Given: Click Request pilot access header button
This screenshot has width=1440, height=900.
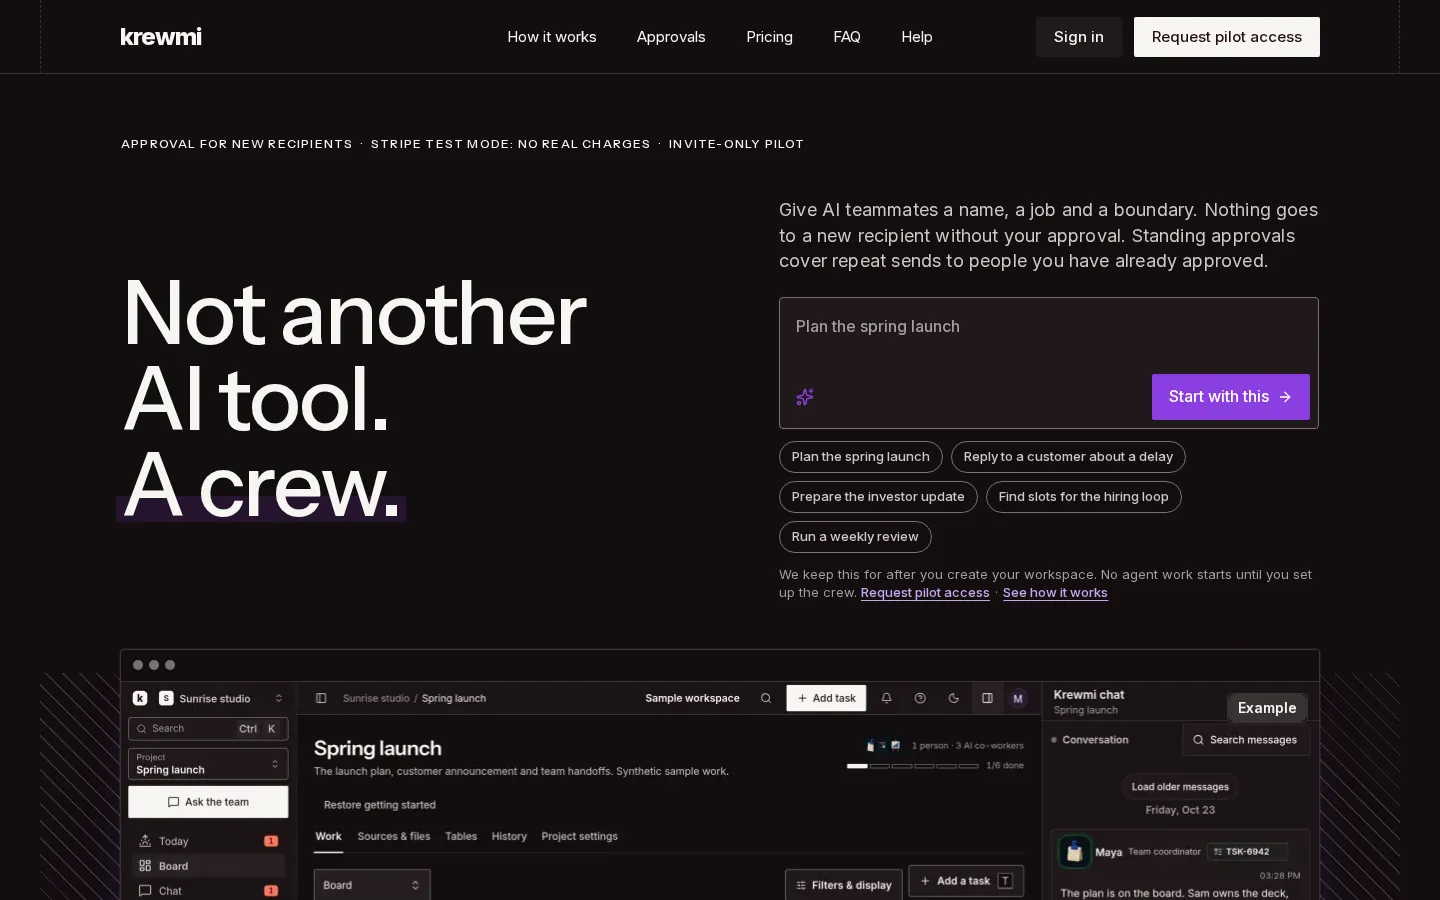Looking at the screenshot, I should tap(1227, 37).
